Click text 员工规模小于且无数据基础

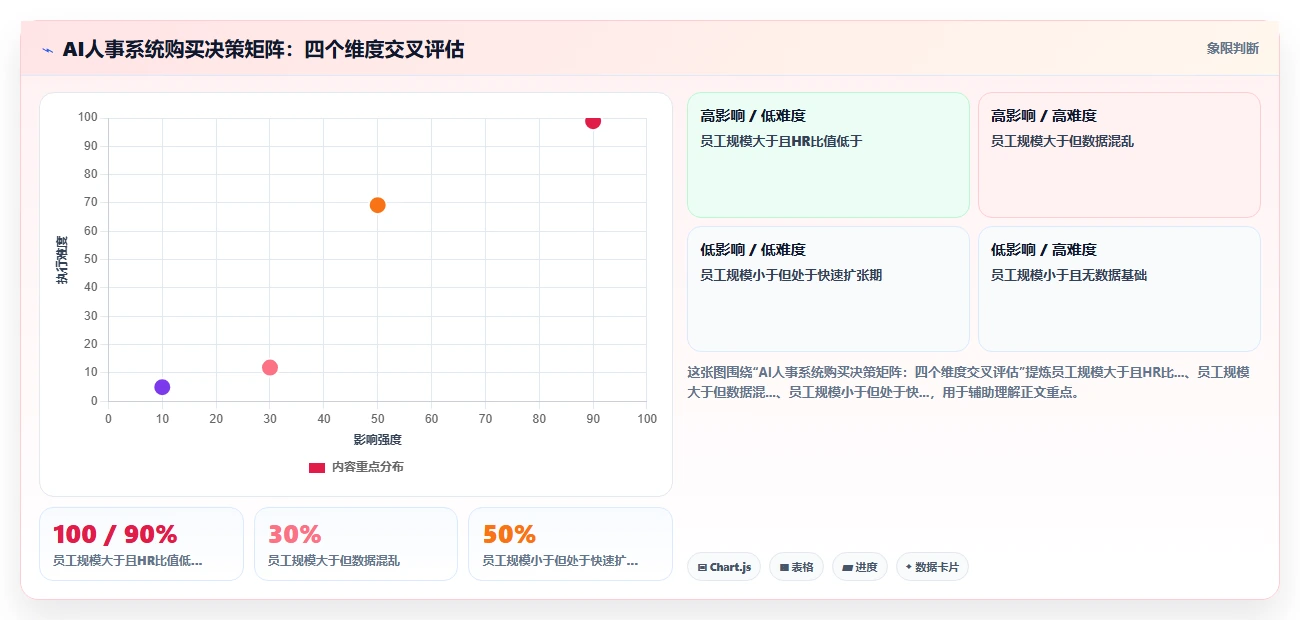click(x=1069, y=275)
